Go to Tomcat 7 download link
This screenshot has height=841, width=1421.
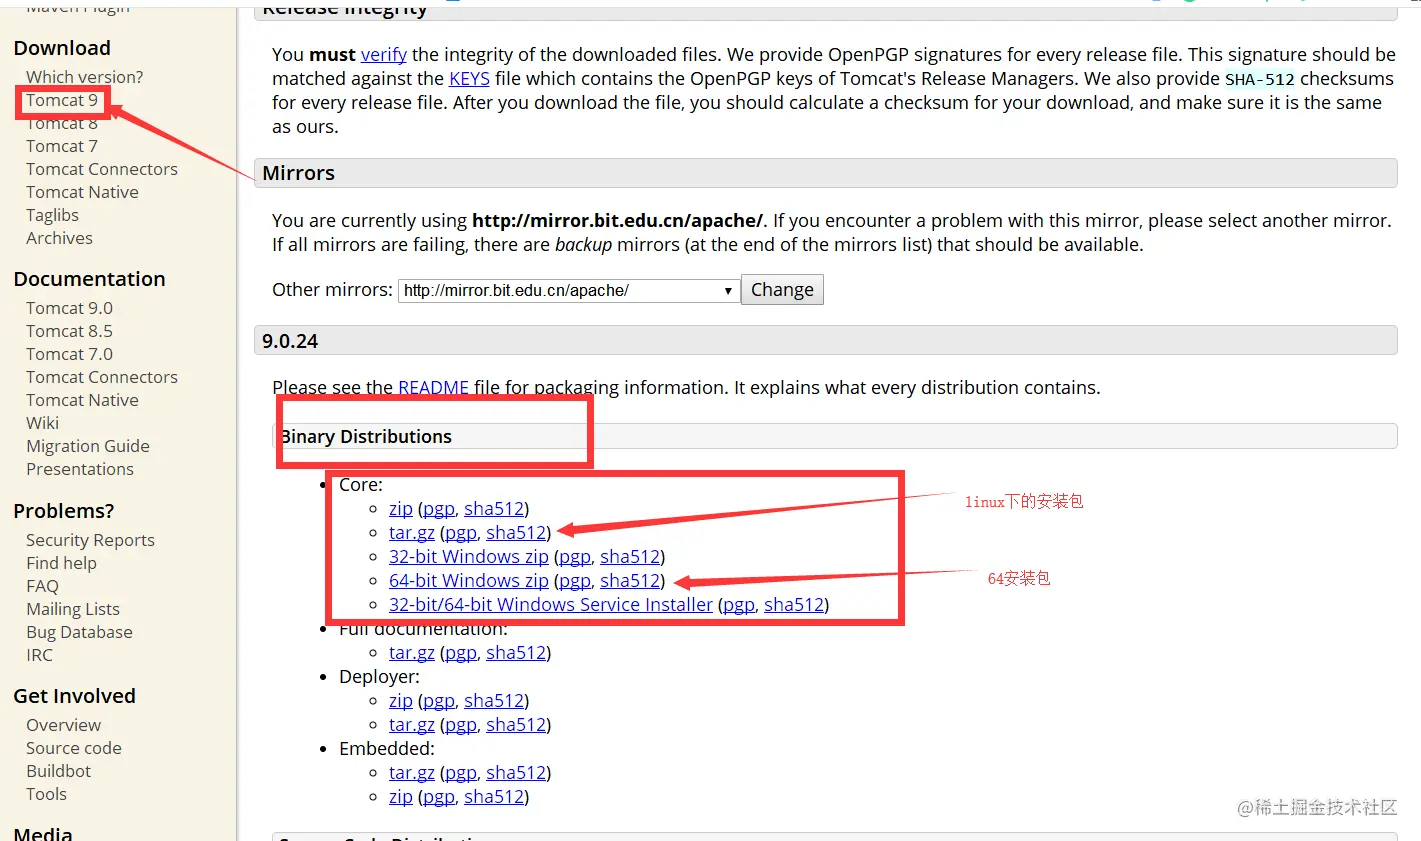pyautogui.click(x=62, y=146)
